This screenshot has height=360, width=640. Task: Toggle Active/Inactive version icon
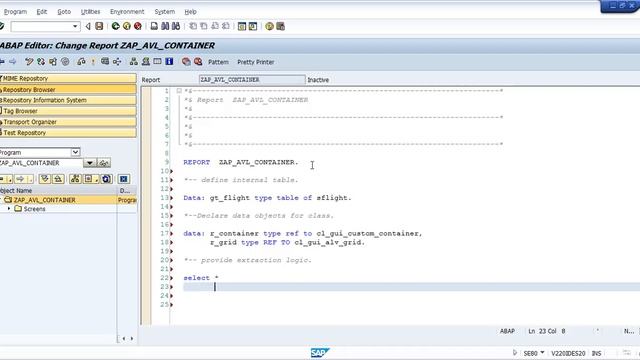[x=41, y=62]
